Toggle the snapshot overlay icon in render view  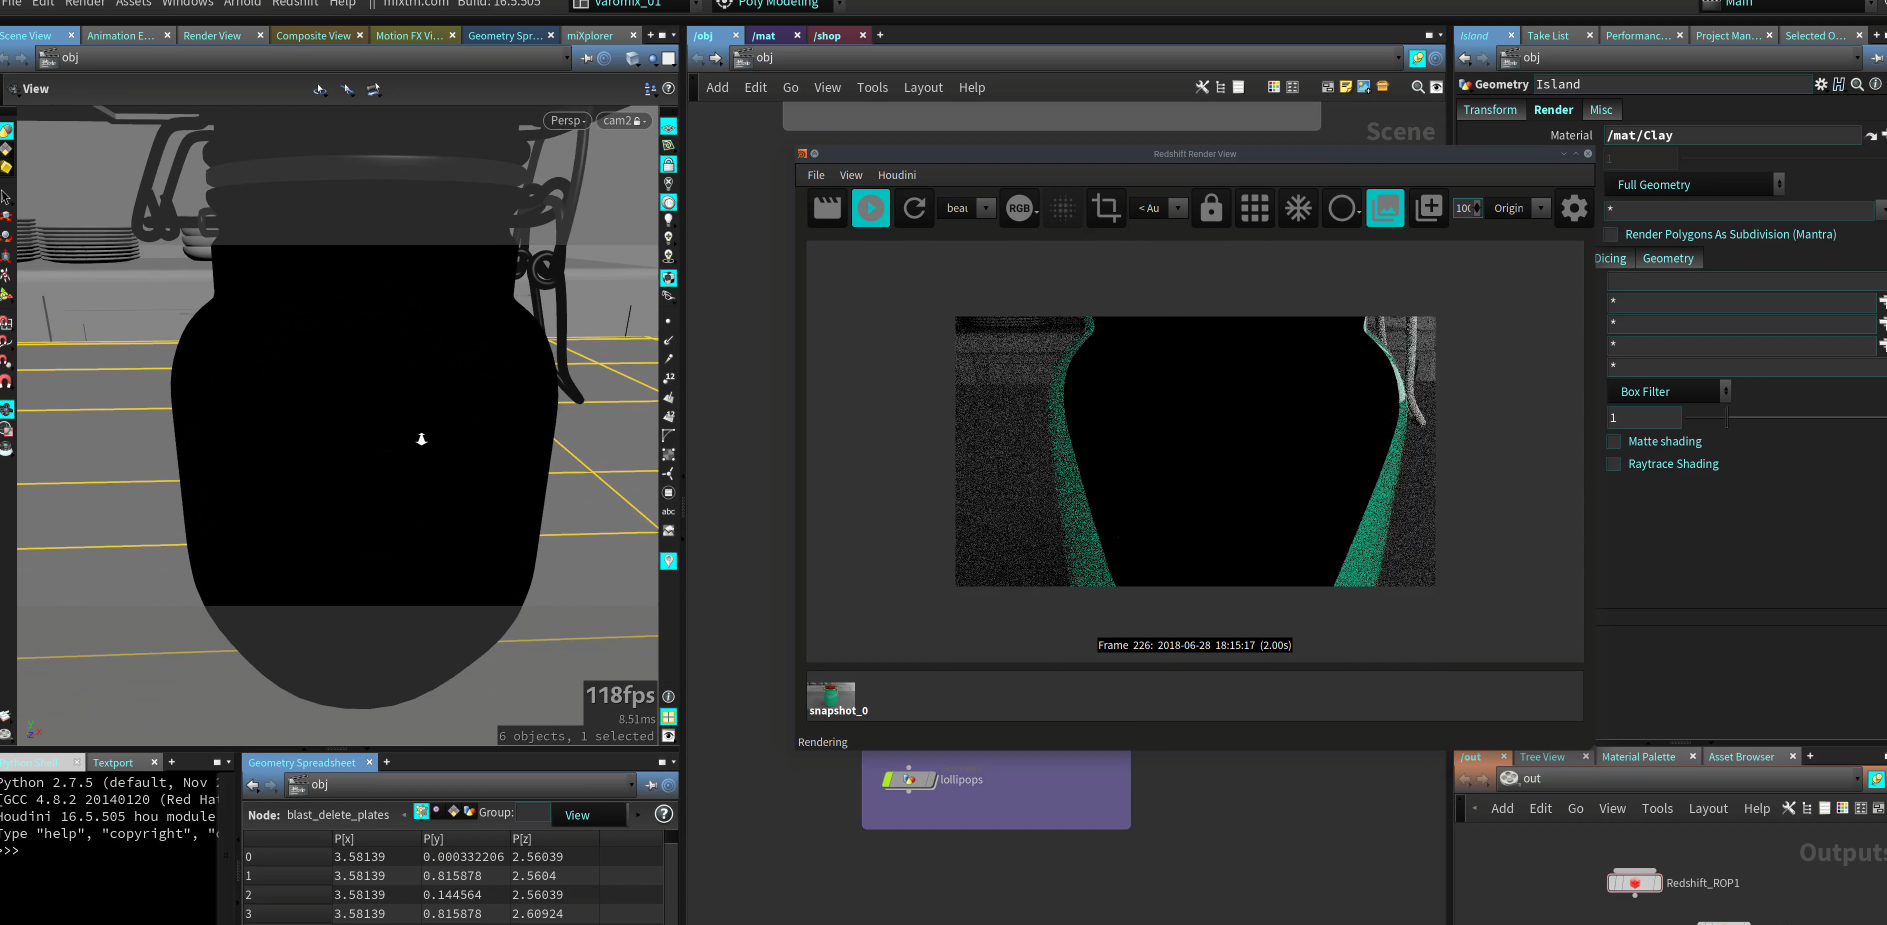tap(1385, 208)
